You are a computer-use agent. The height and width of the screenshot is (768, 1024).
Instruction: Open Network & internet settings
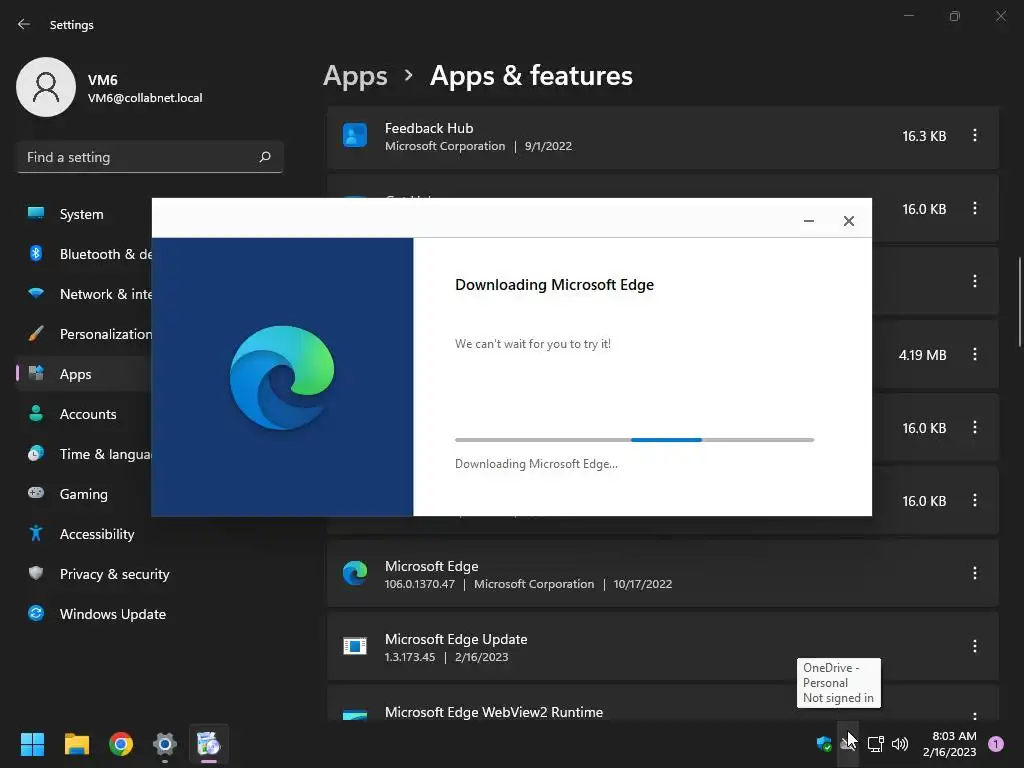point(85,294)
